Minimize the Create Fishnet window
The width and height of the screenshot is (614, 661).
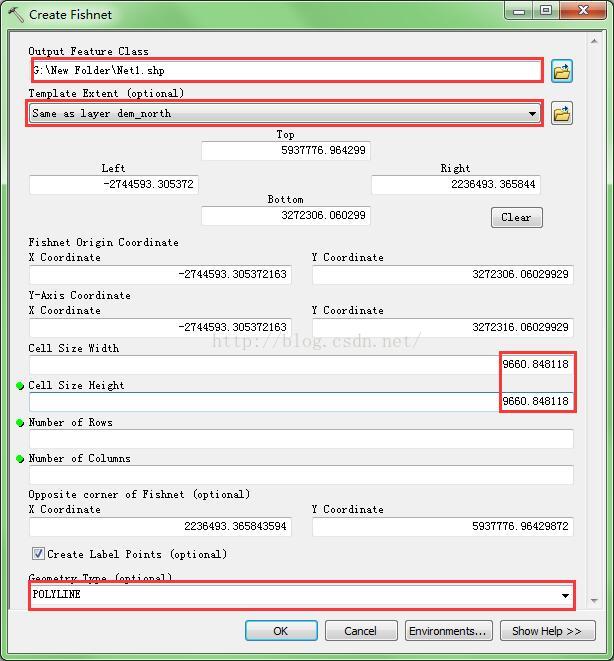(519, 11)
